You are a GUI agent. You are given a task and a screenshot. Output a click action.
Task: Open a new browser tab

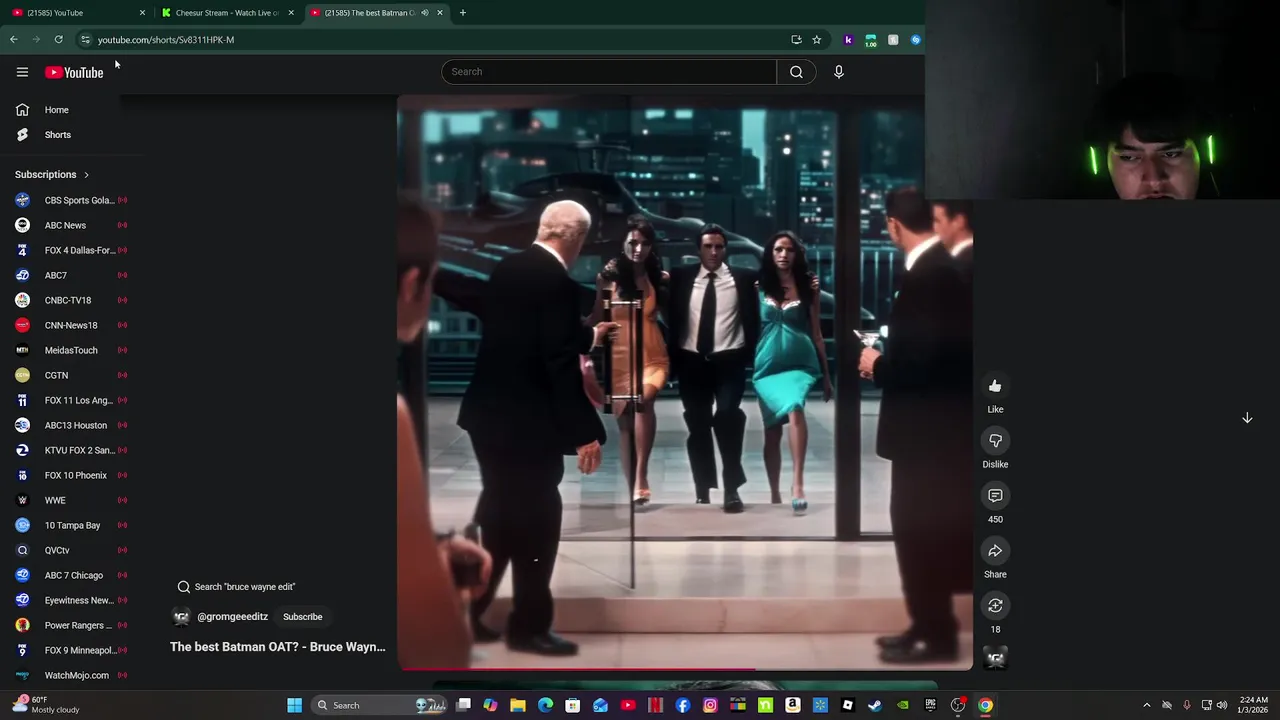pos(462,13)
